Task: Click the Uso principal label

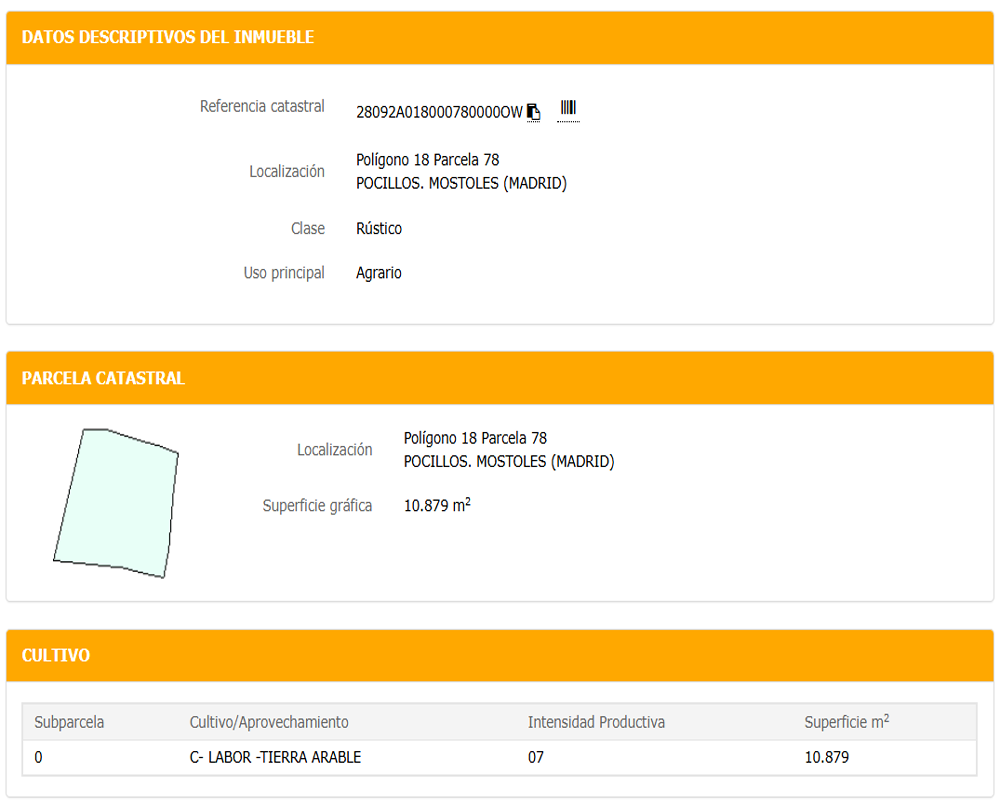Action: click(x=284, y=273)
